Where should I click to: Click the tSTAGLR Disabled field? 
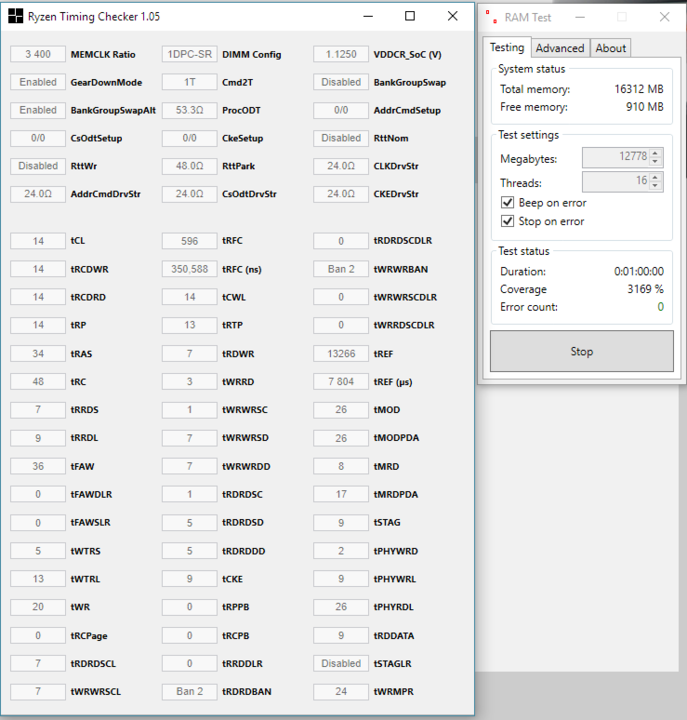341,663
